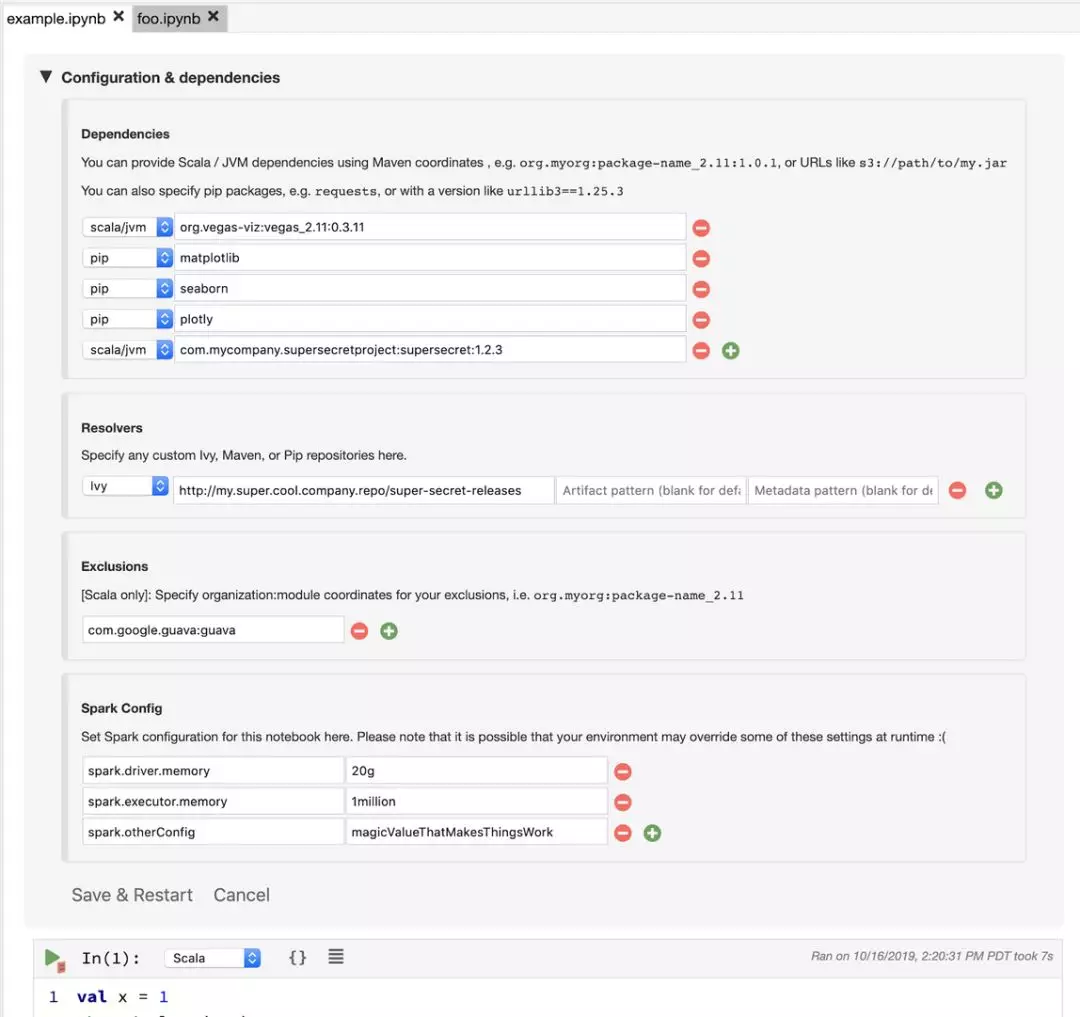Add a new Spark config row
1080x1017 pixels.
(x=652, y=833)
